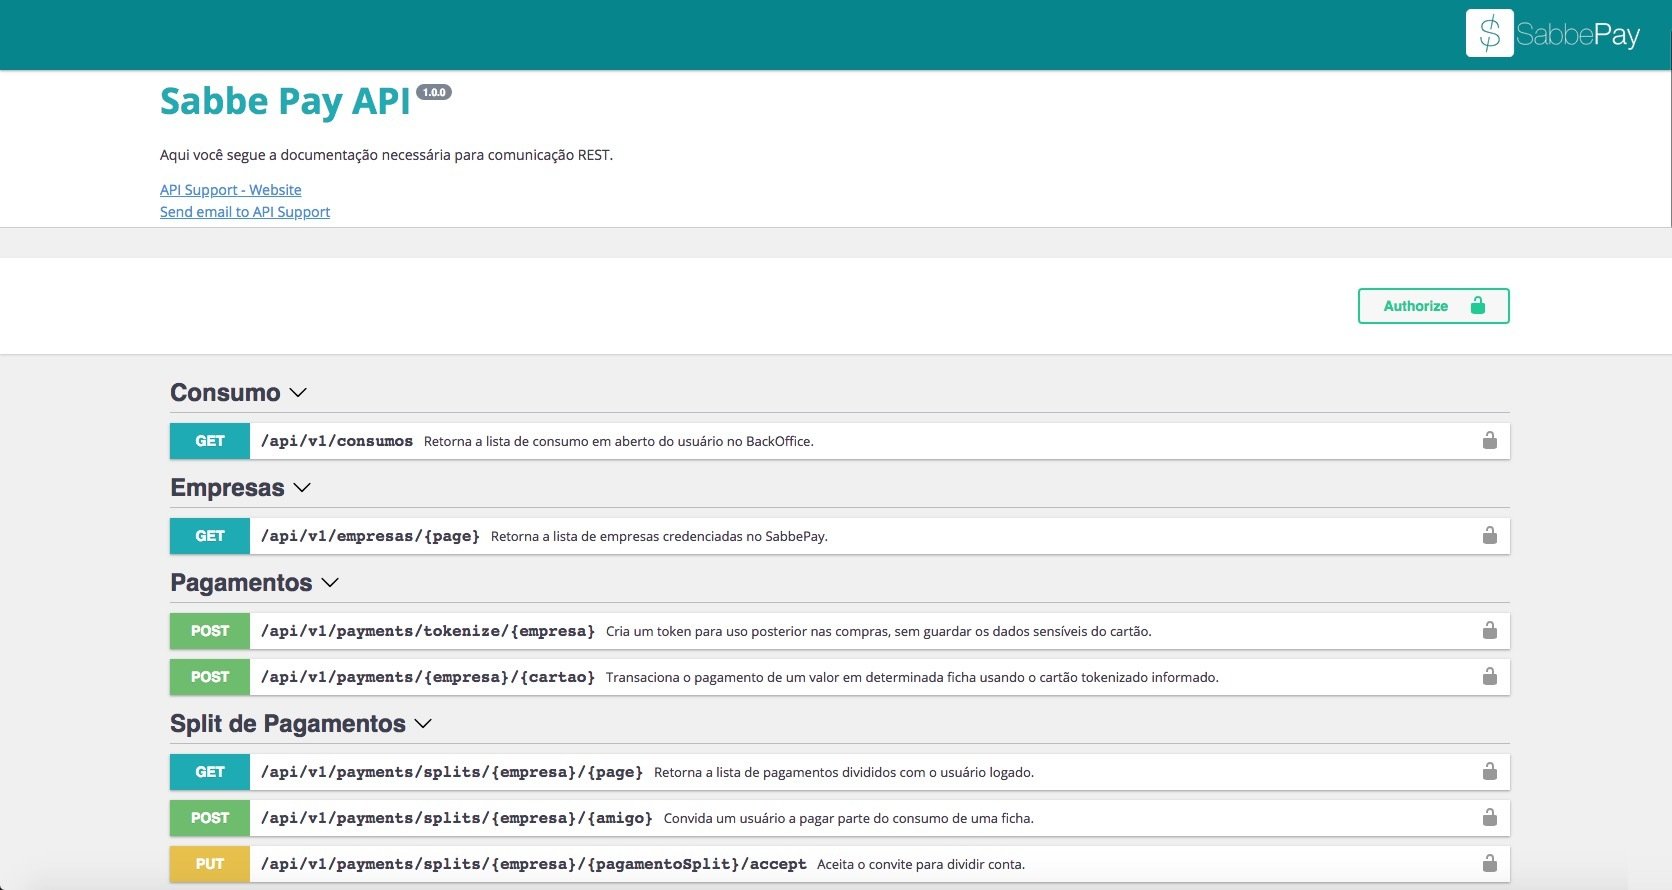
Task: Click the lock icon on splits/{empresa}/{amigo} row
Action: pos(1489,817)
